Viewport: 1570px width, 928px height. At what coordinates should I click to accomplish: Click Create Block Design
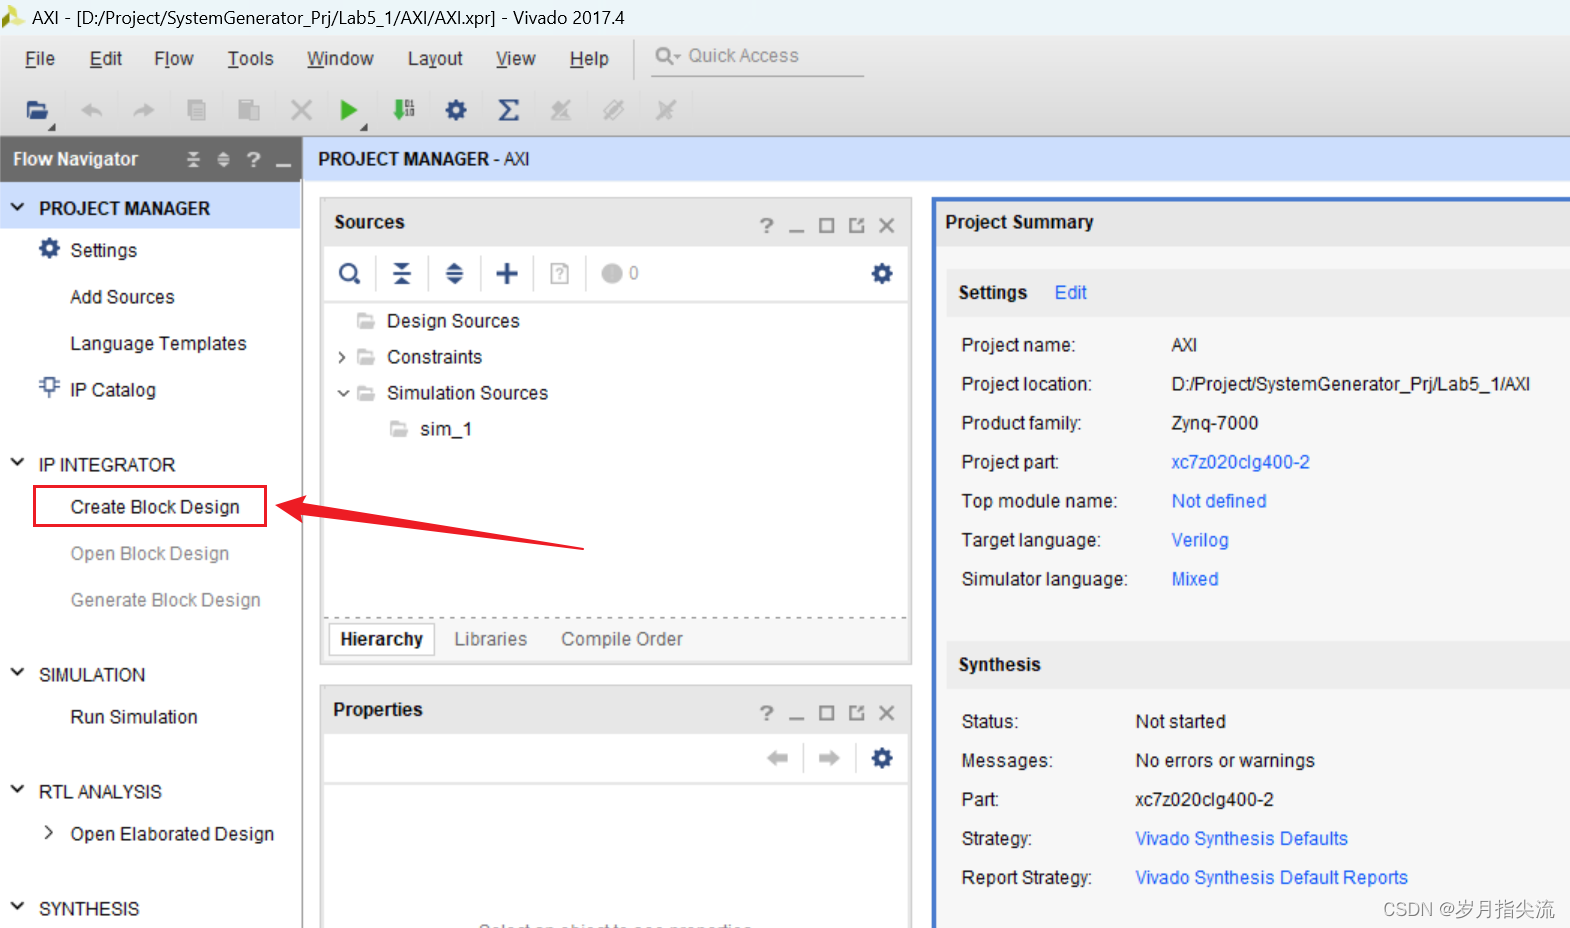click(x=155, y=507)
